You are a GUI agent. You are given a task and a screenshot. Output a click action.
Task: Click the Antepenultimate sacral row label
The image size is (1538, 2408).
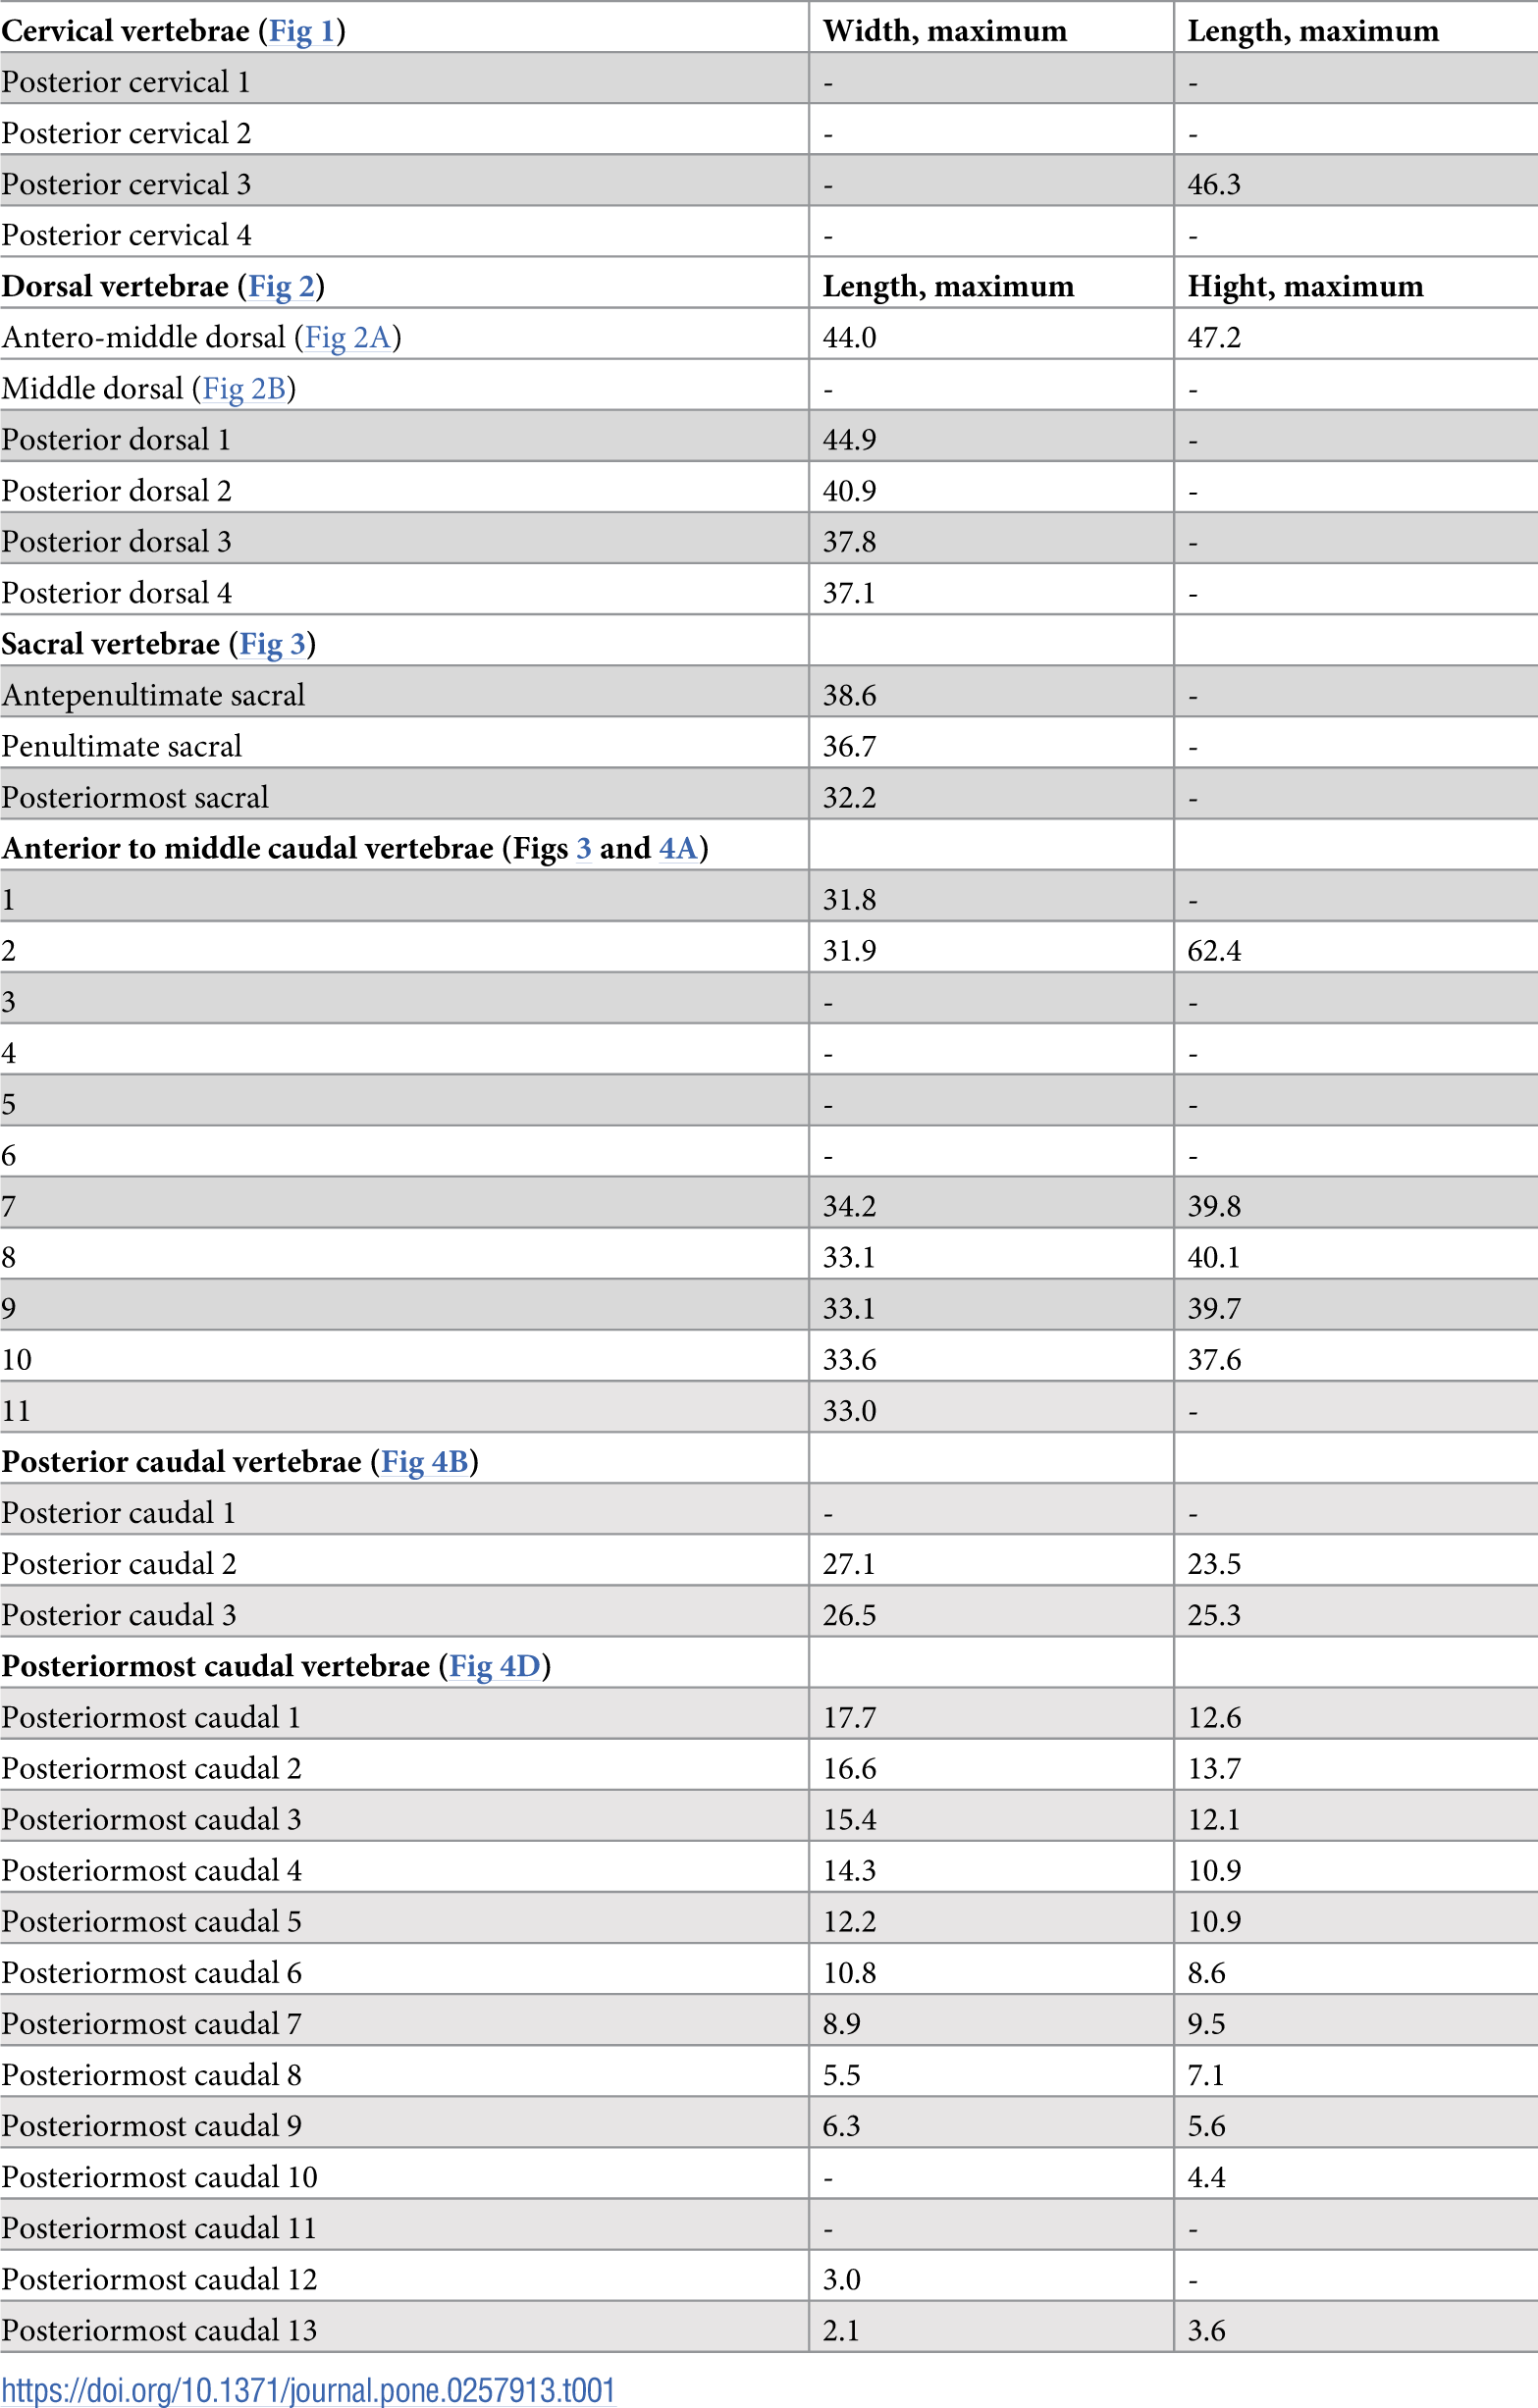(153, 695)
